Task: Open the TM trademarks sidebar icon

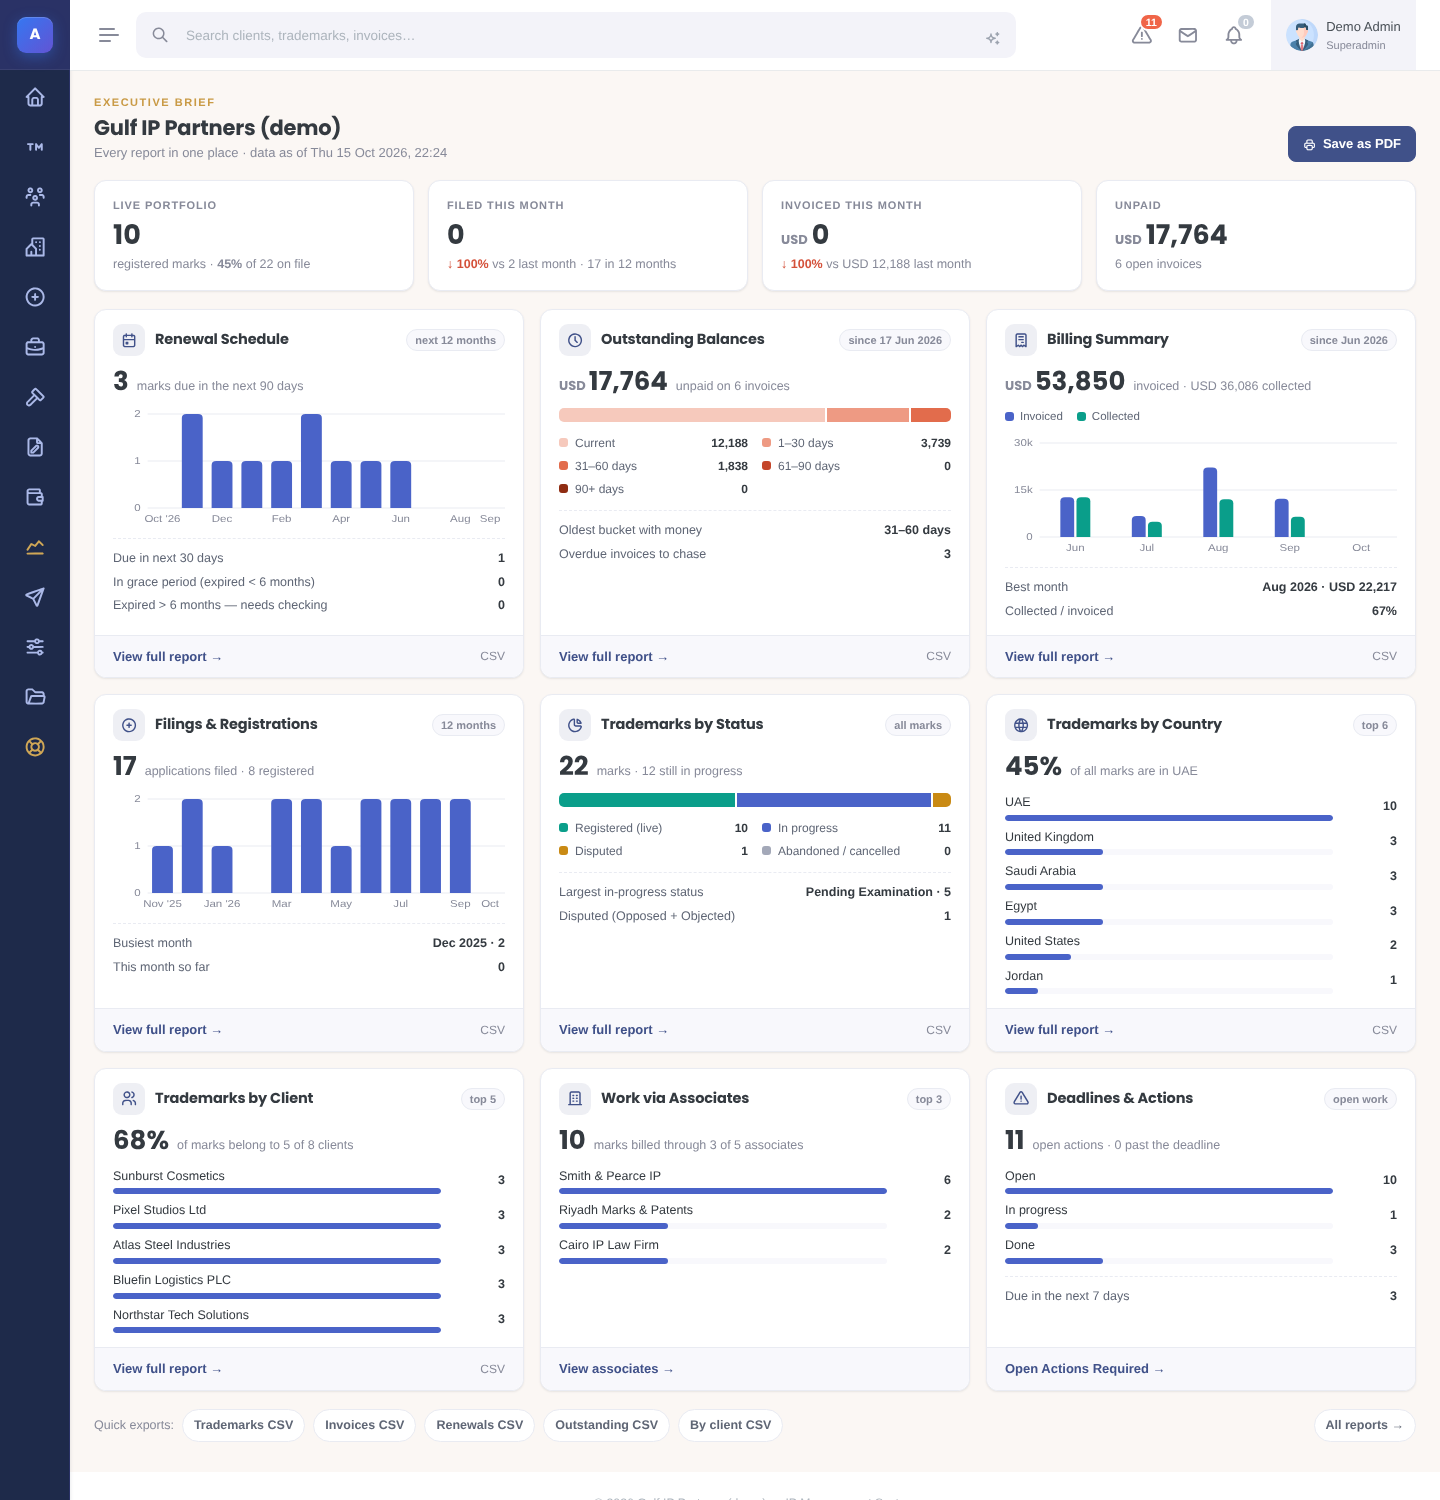Action: (x=35, y=147)
